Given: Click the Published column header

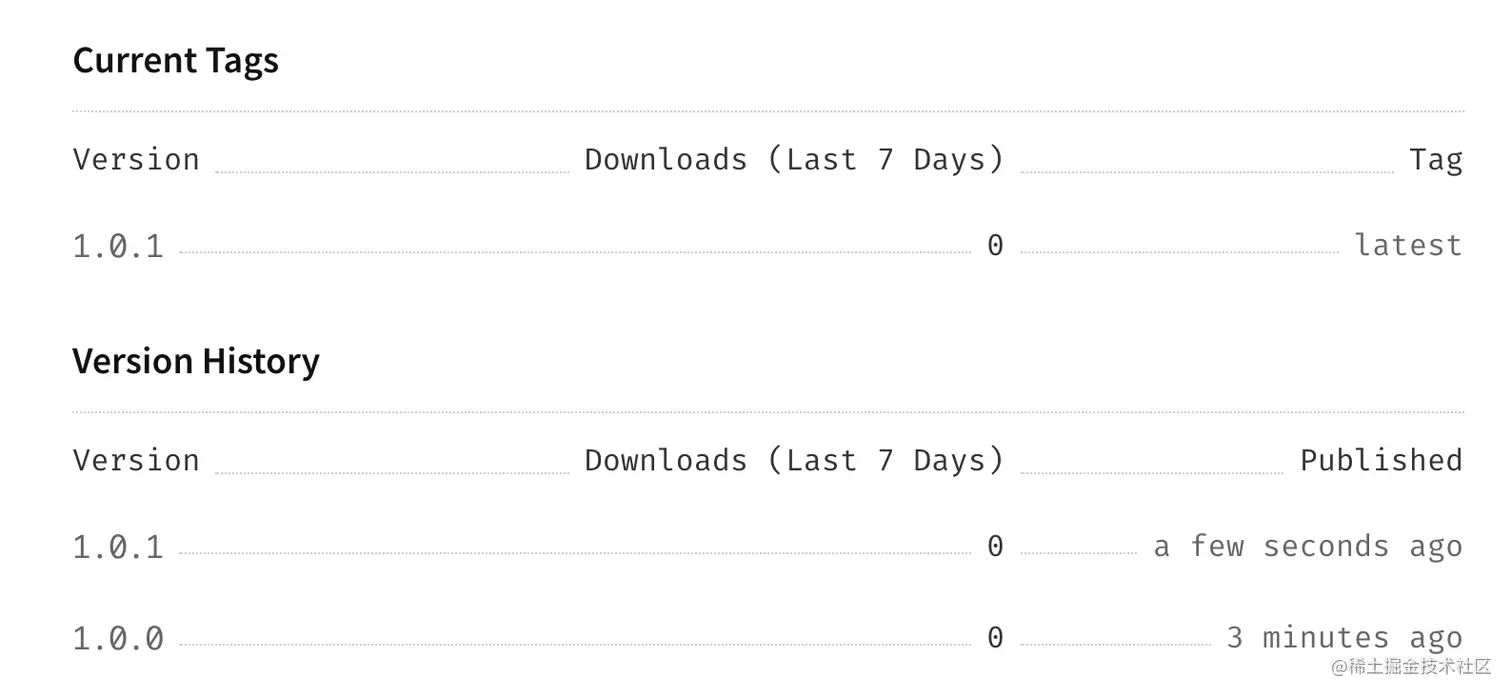Looking at the screenshot, I should pyautogui.click(x=1381, y=461).
